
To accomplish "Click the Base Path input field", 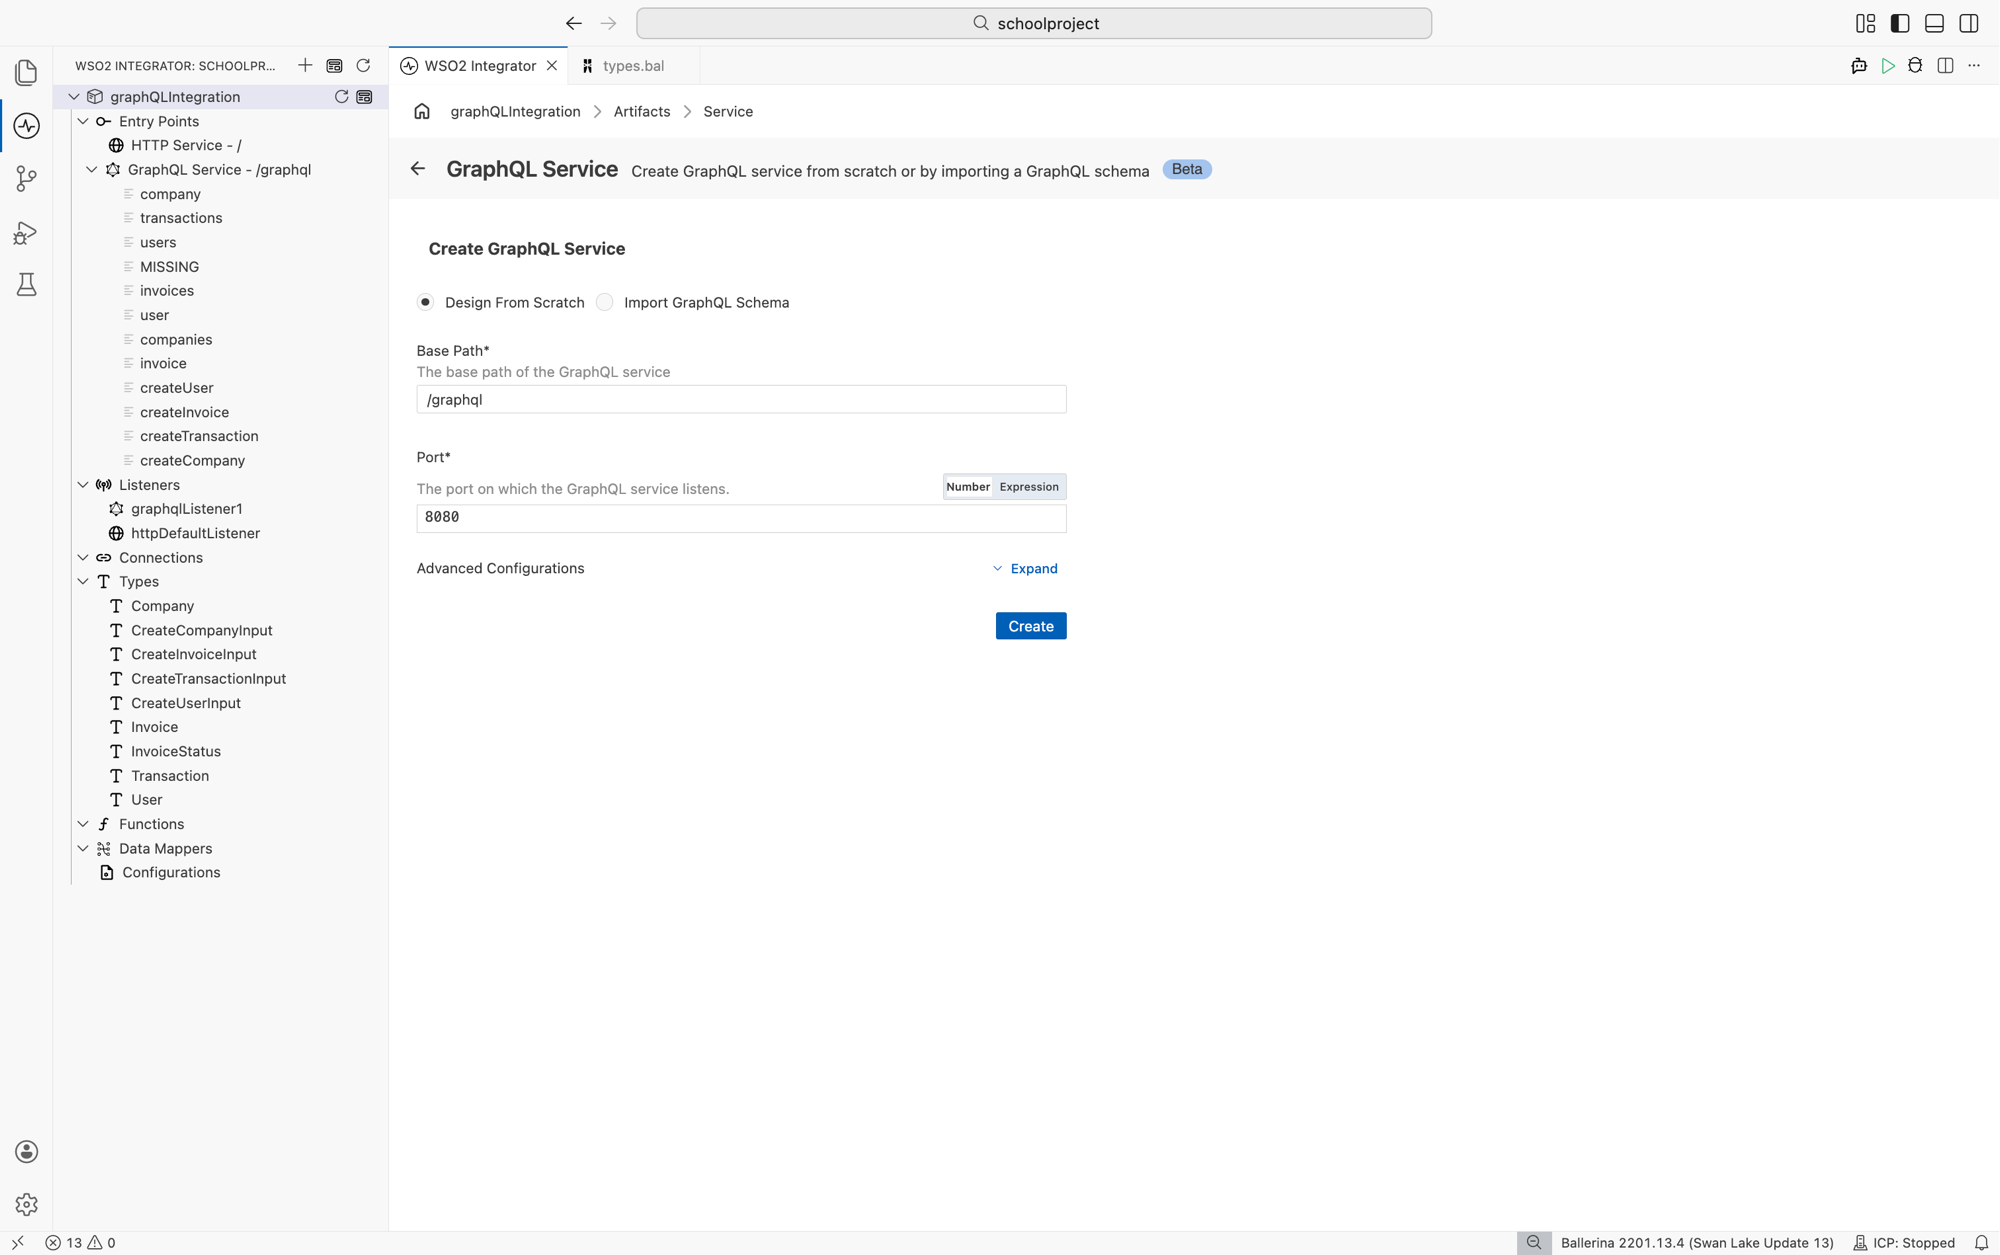I will (x=741, y=400).
